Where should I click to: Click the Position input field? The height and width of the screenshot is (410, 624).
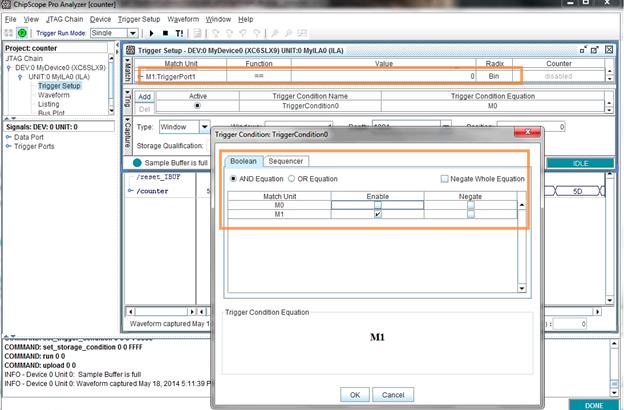tap(531, 127)
